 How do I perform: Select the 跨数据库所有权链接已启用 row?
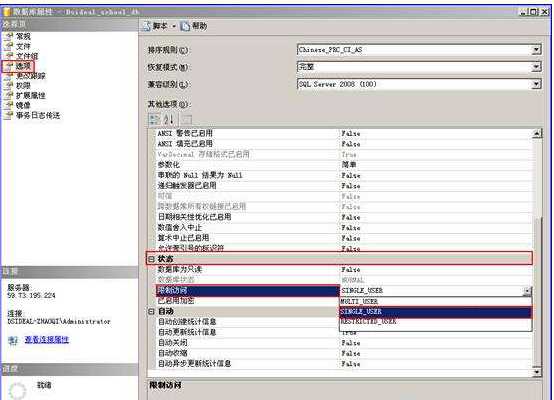click(343, 206)
